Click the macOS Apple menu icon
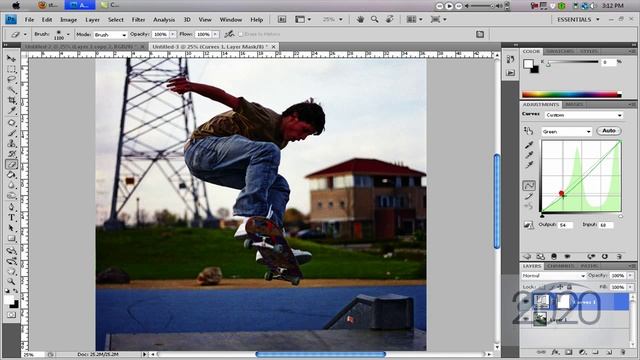The image size is (640, 360). 16,5
